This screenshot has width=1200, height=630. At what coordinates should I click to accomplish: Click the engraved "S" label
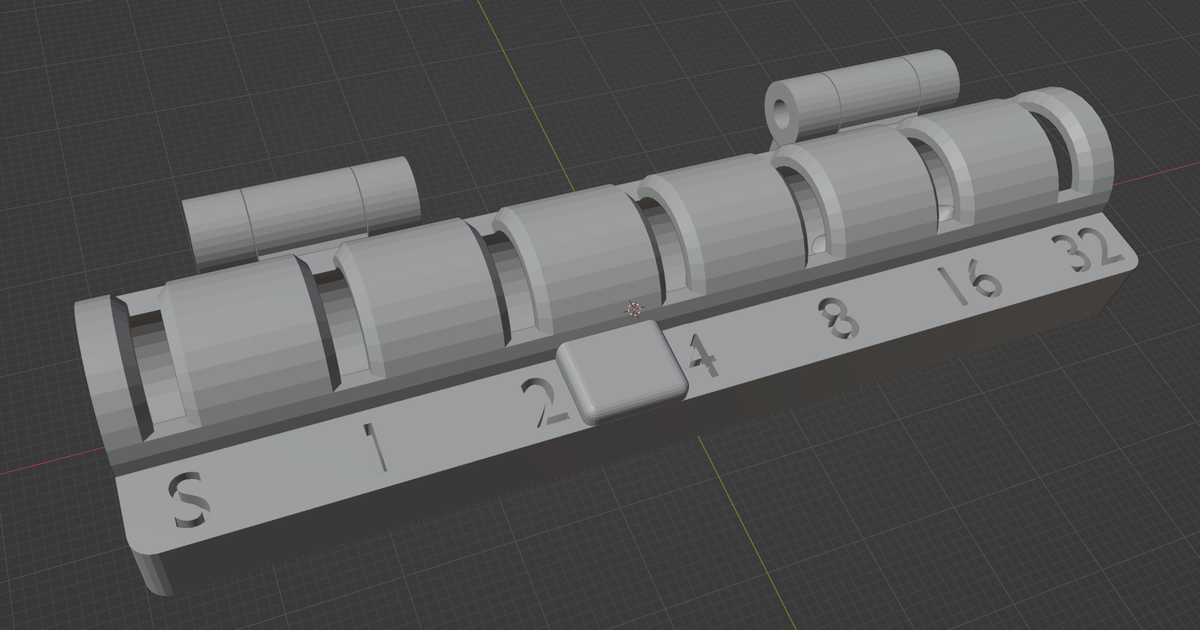click(187, 502)
